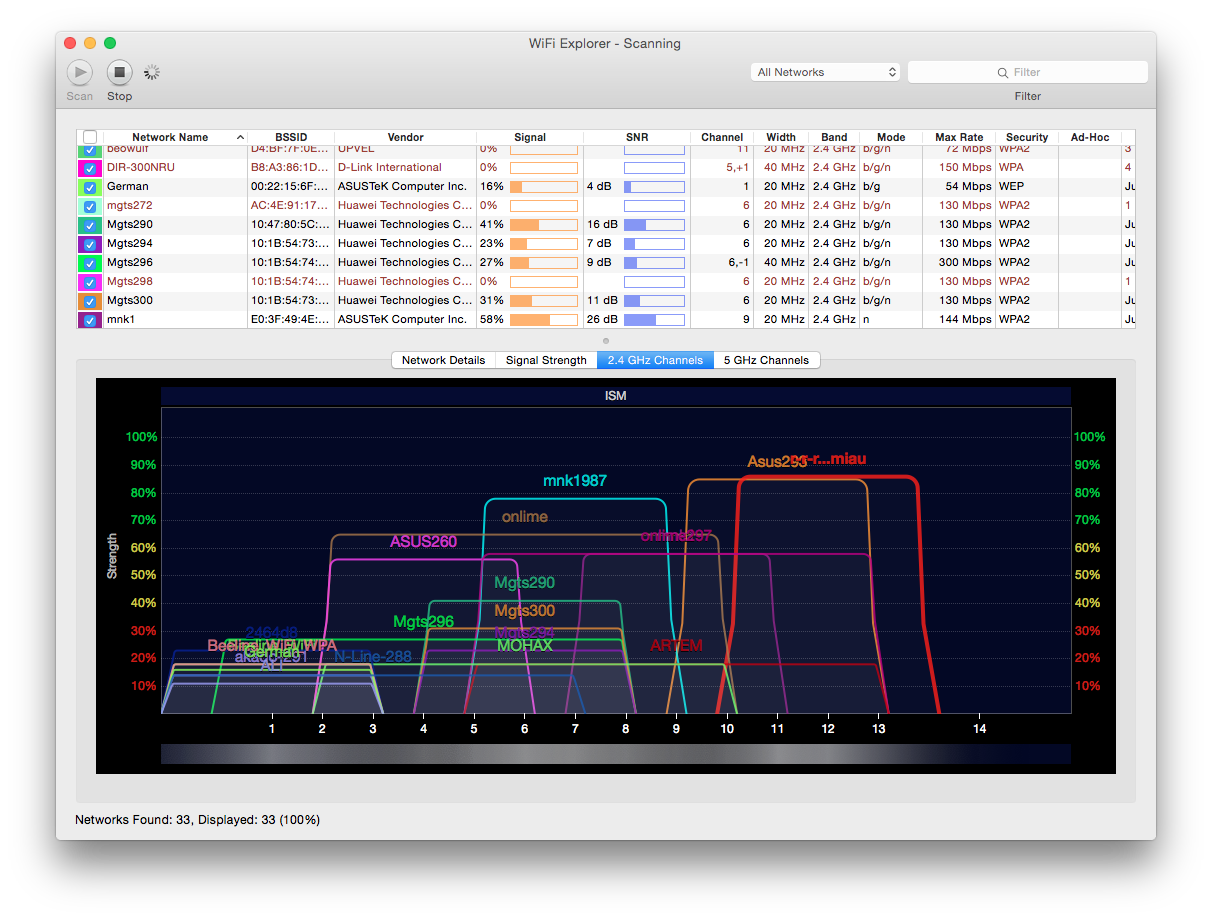
Task: Open the All Networks filter dropdown
Action: click(826, 72)
